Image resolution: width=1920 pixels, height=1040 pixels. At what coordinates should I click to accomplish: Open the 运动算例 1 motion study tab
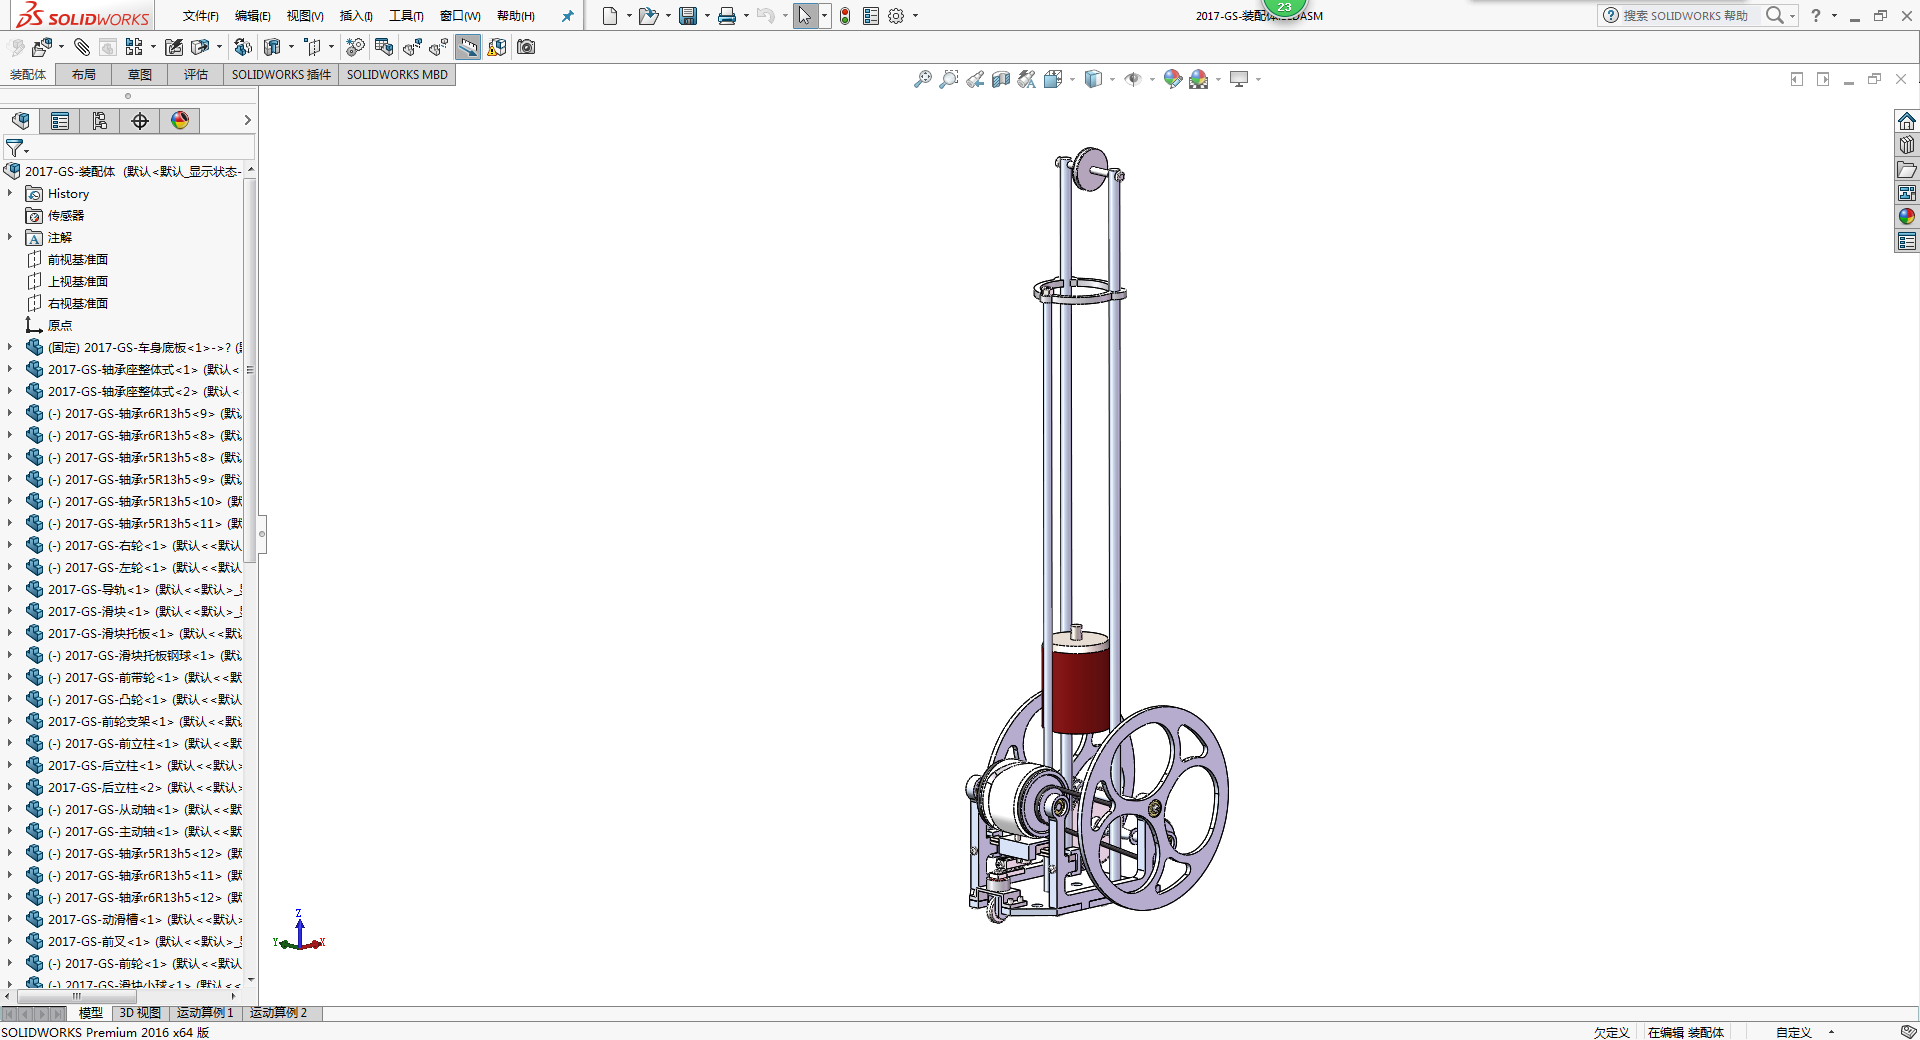[205, 1013]
